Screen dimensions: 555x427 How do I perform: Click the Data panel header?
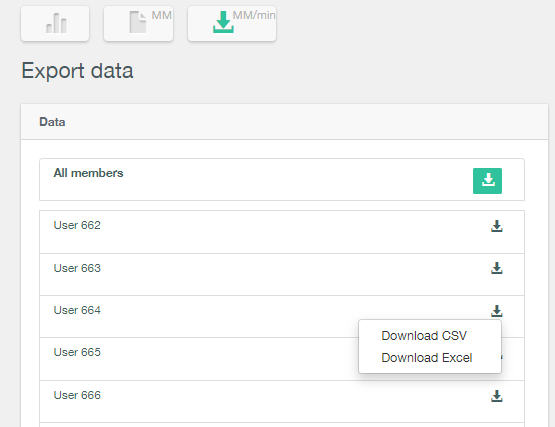point(285,122)
